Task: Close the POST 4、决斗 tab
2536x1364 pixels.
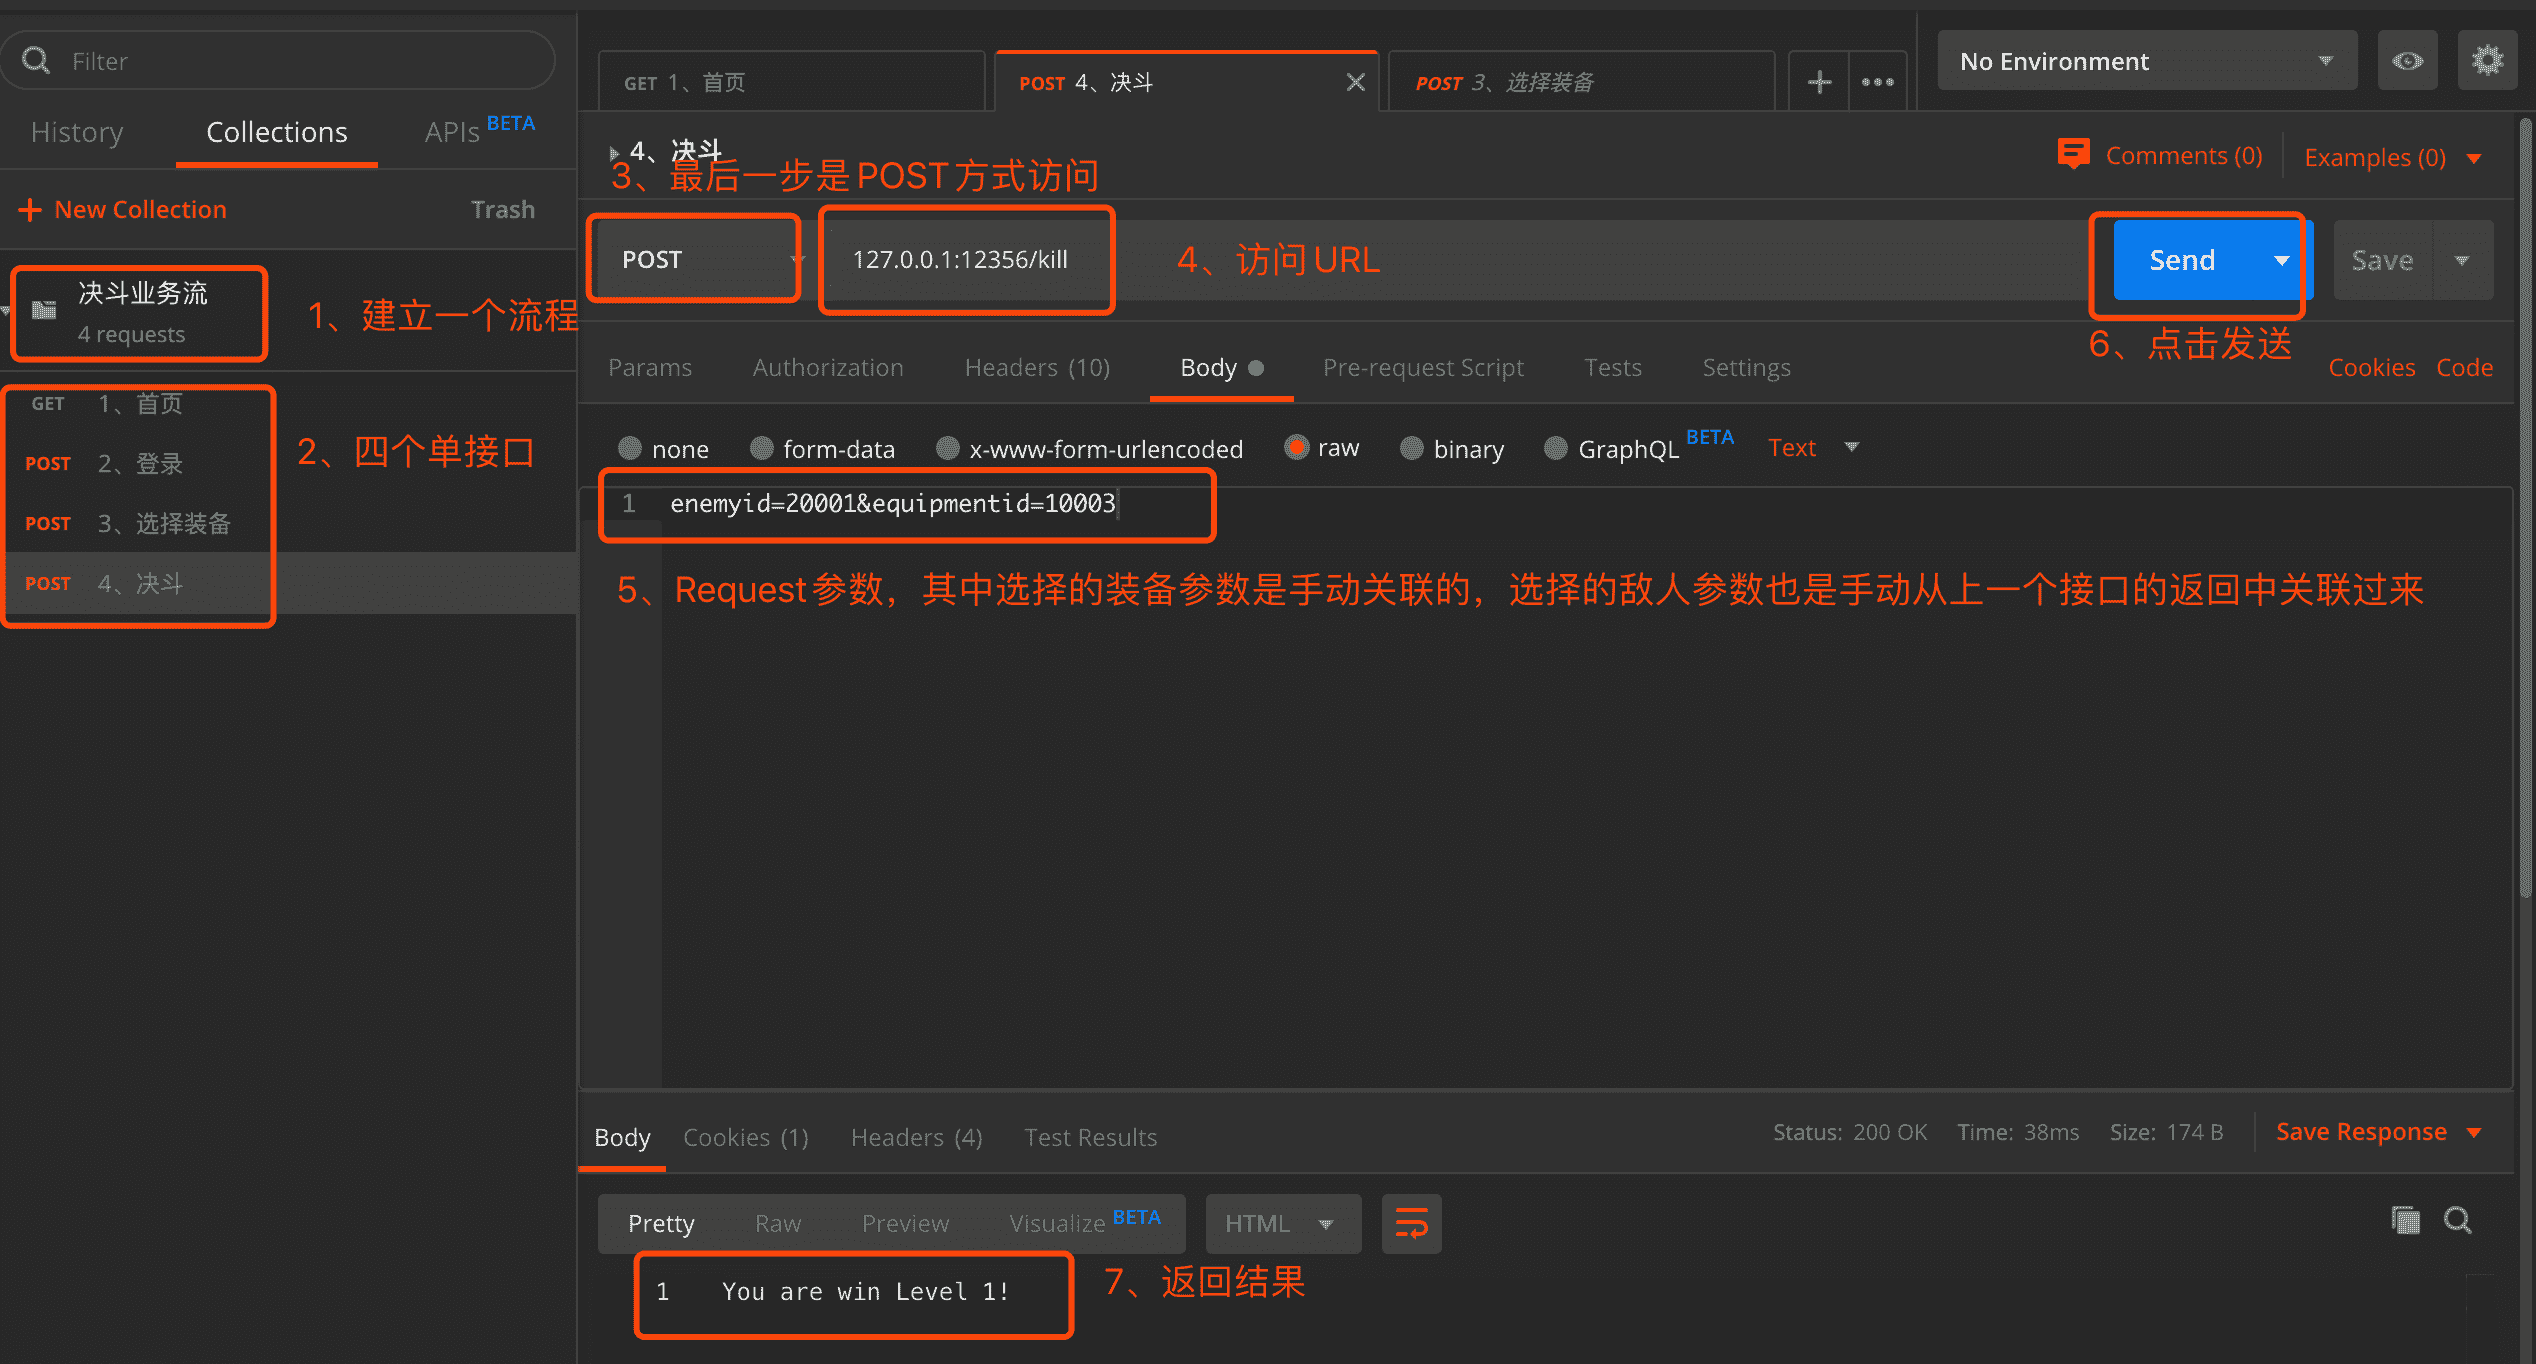Action: pos(1355,83)
